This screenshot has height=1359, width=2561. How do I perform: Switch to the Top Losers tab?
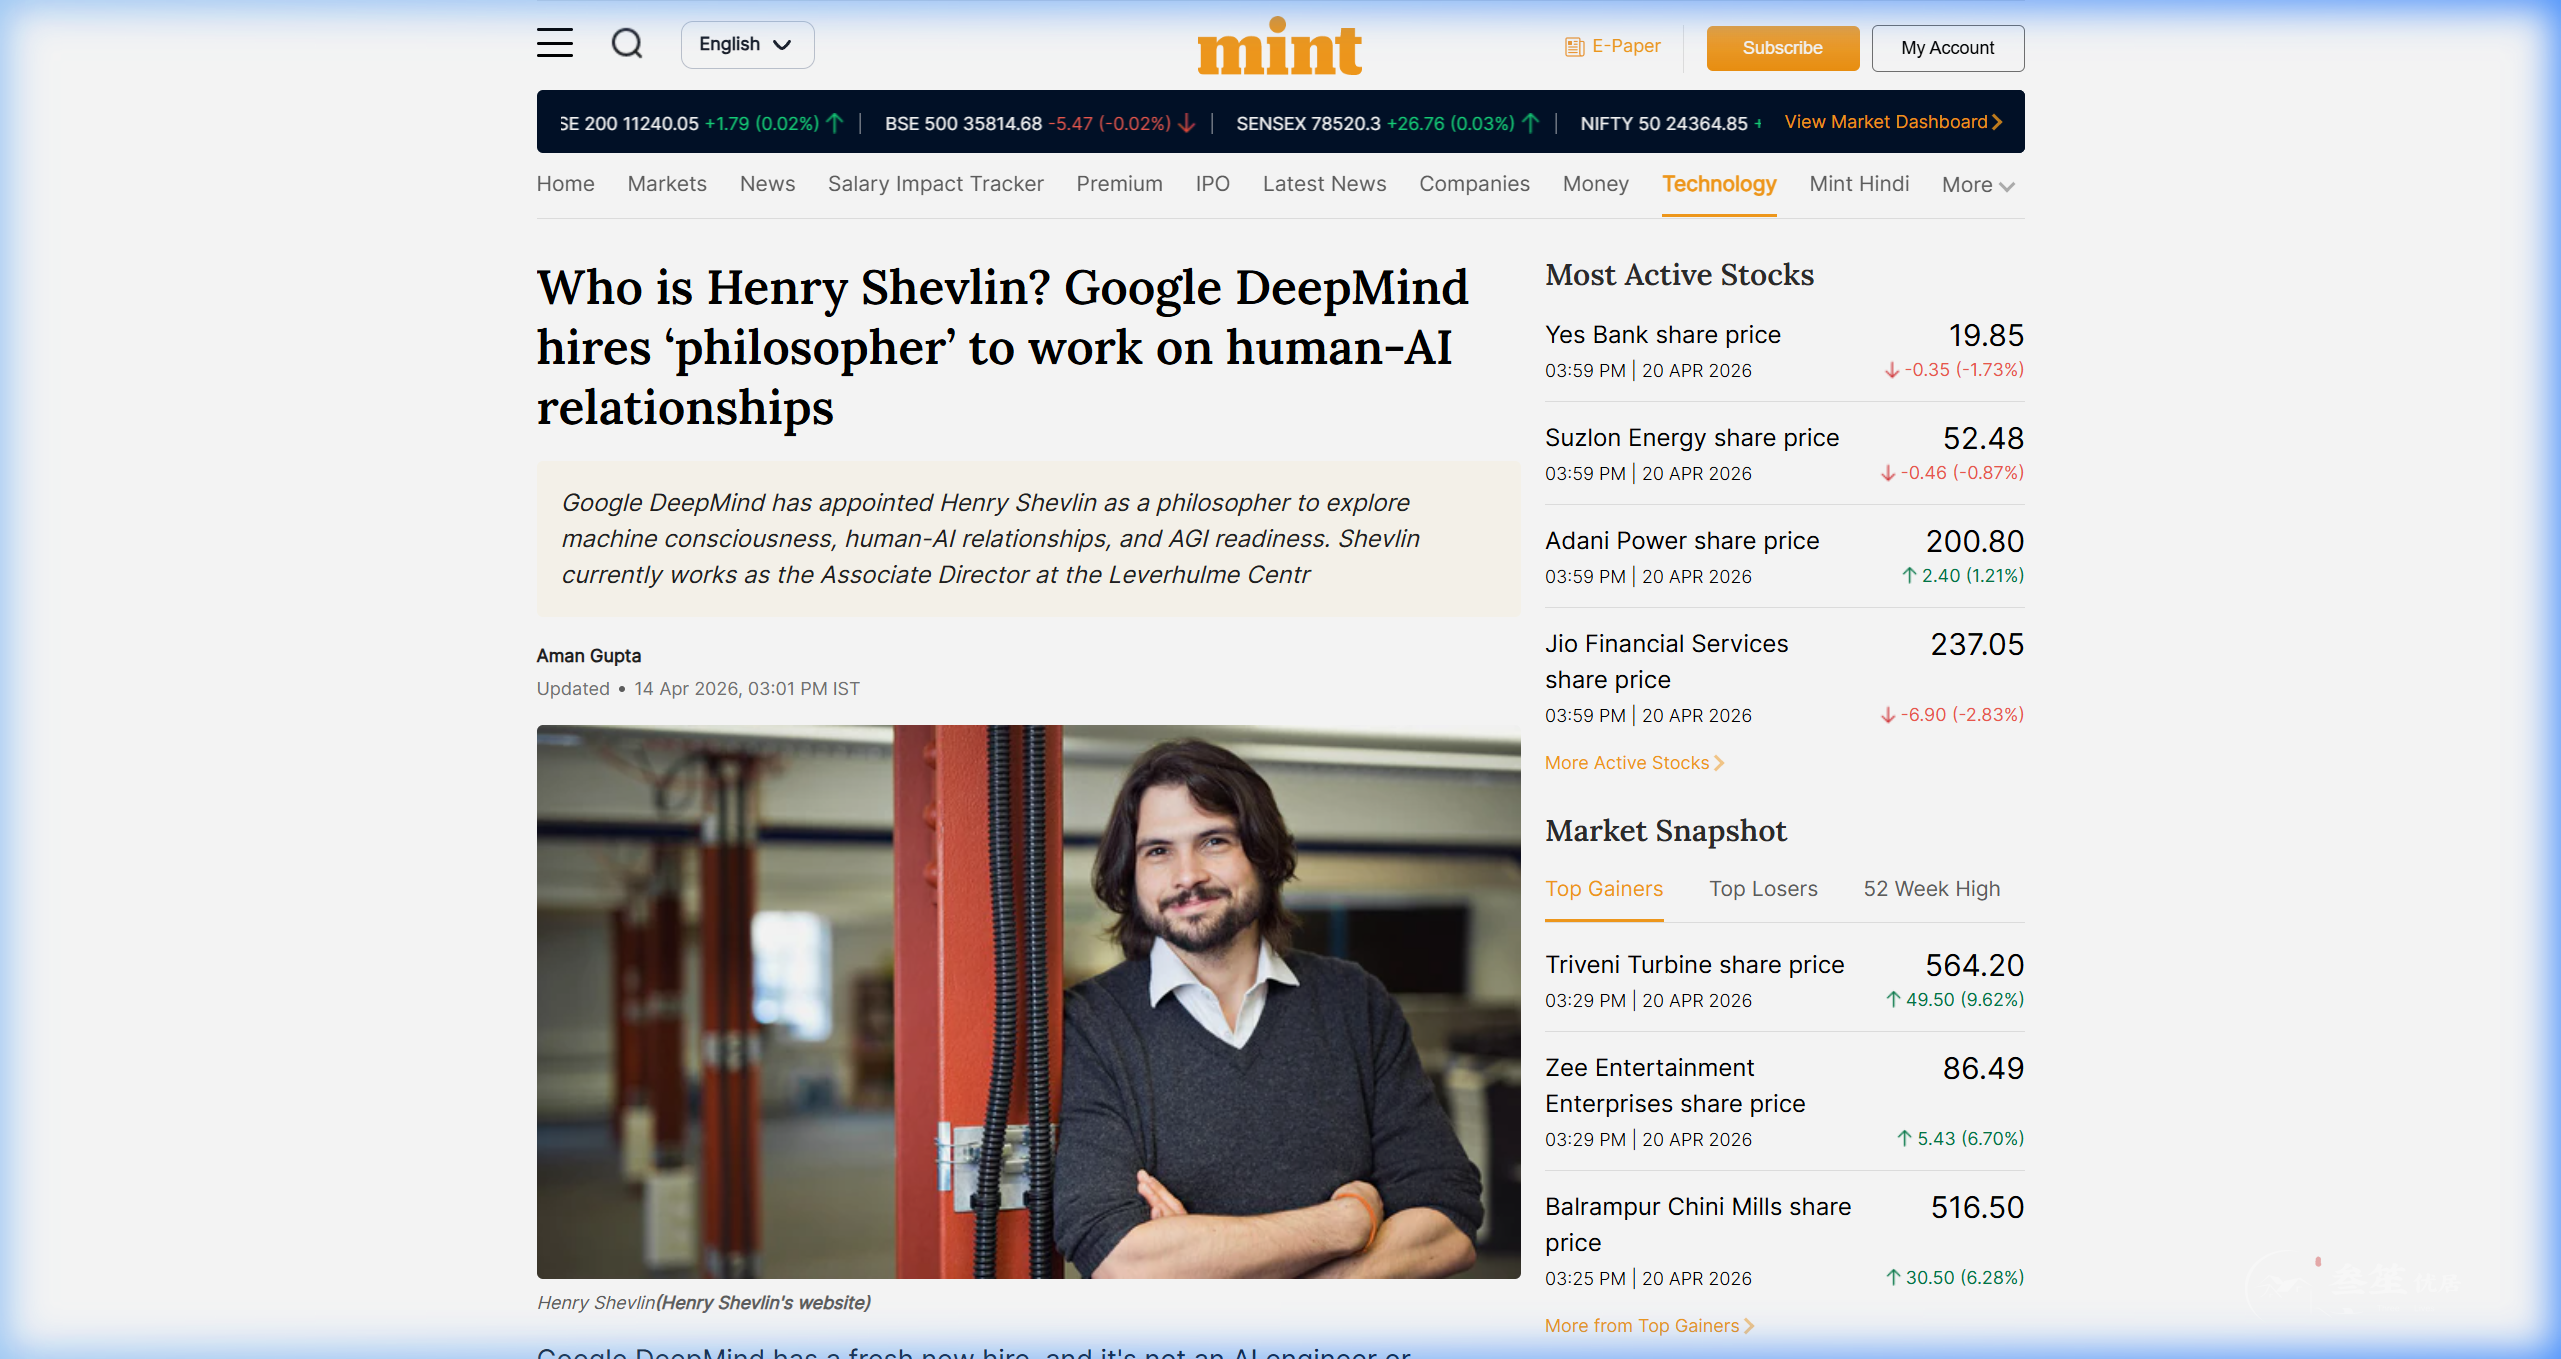[1762, 889]
